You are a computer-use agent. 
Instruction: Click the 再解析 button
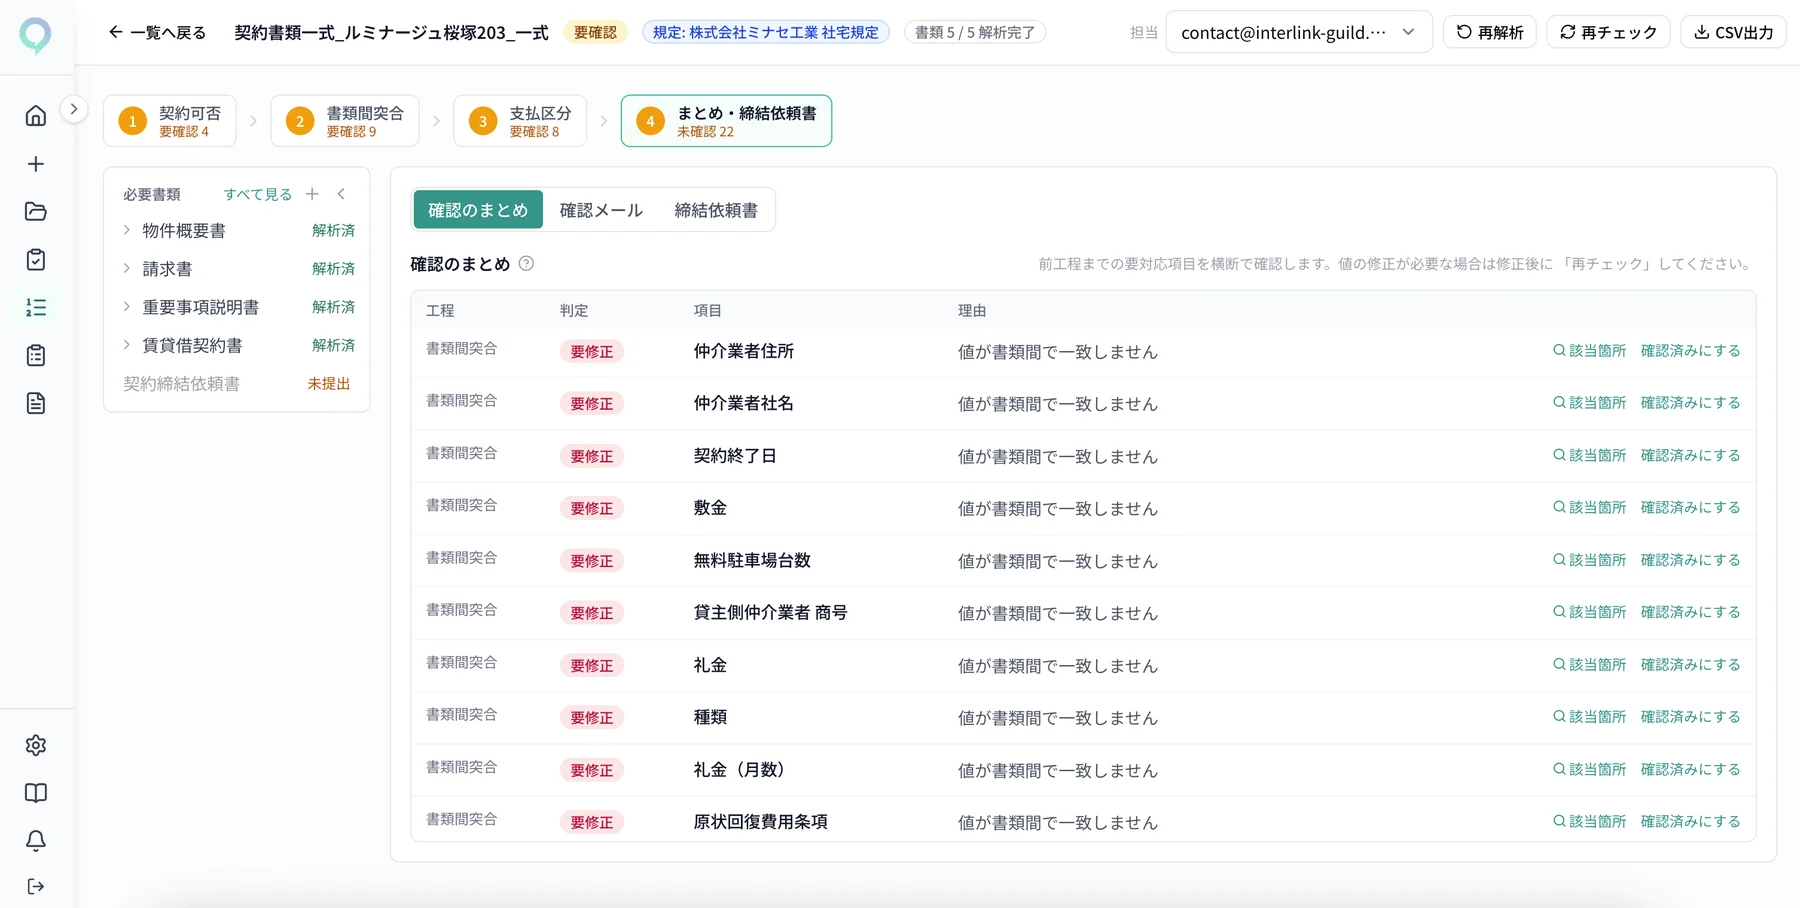(1489, 32)
